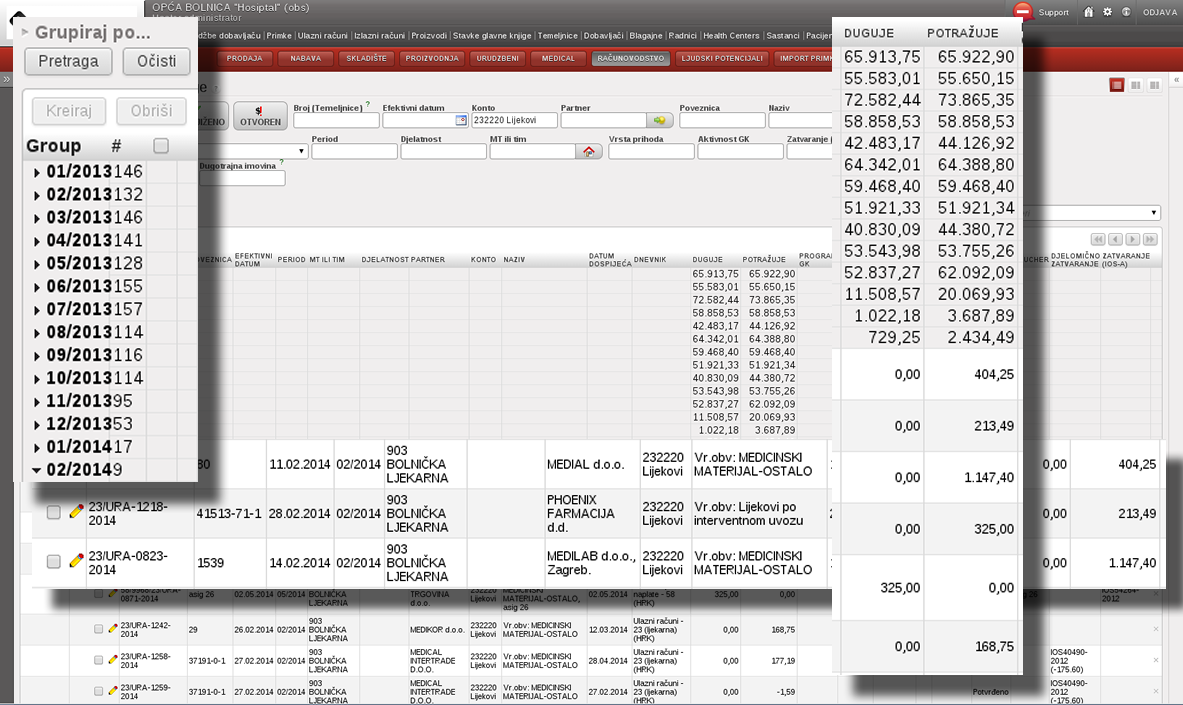Click the Partner lookup icon button
Image resolution: width=1183 pixels, height=705 pixels.
[x=660, y=120]
